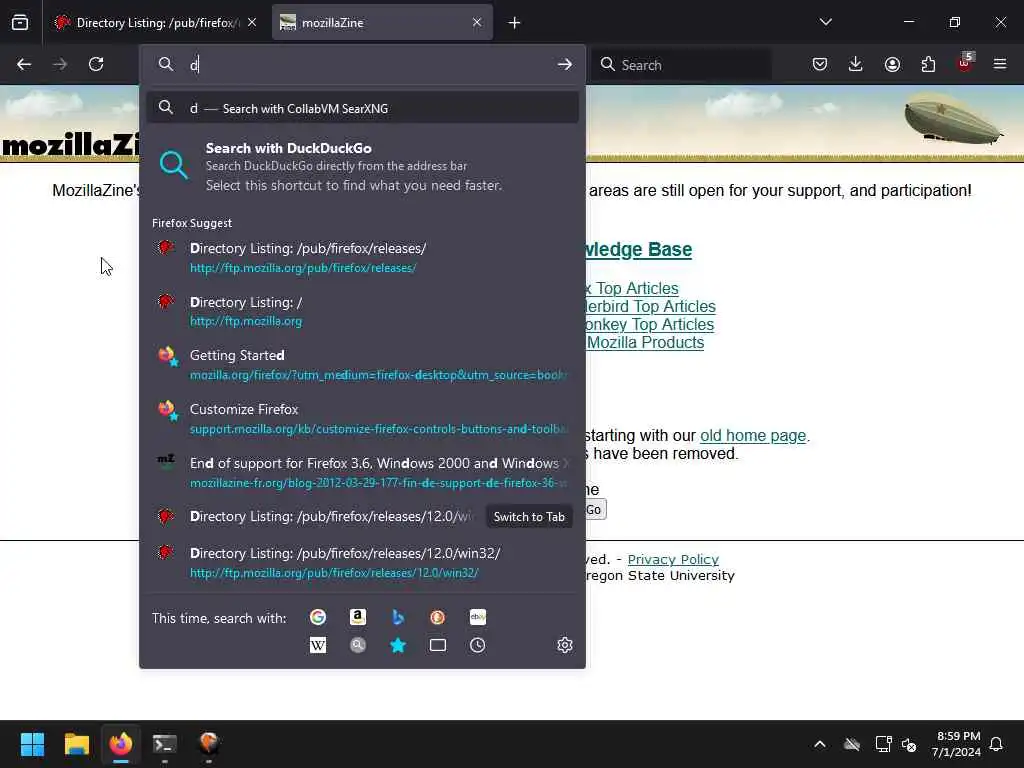Open the Mozilla Products link
Image resolution: width=1024 pixels, height=768 pixels.
(x=645, y=342)
